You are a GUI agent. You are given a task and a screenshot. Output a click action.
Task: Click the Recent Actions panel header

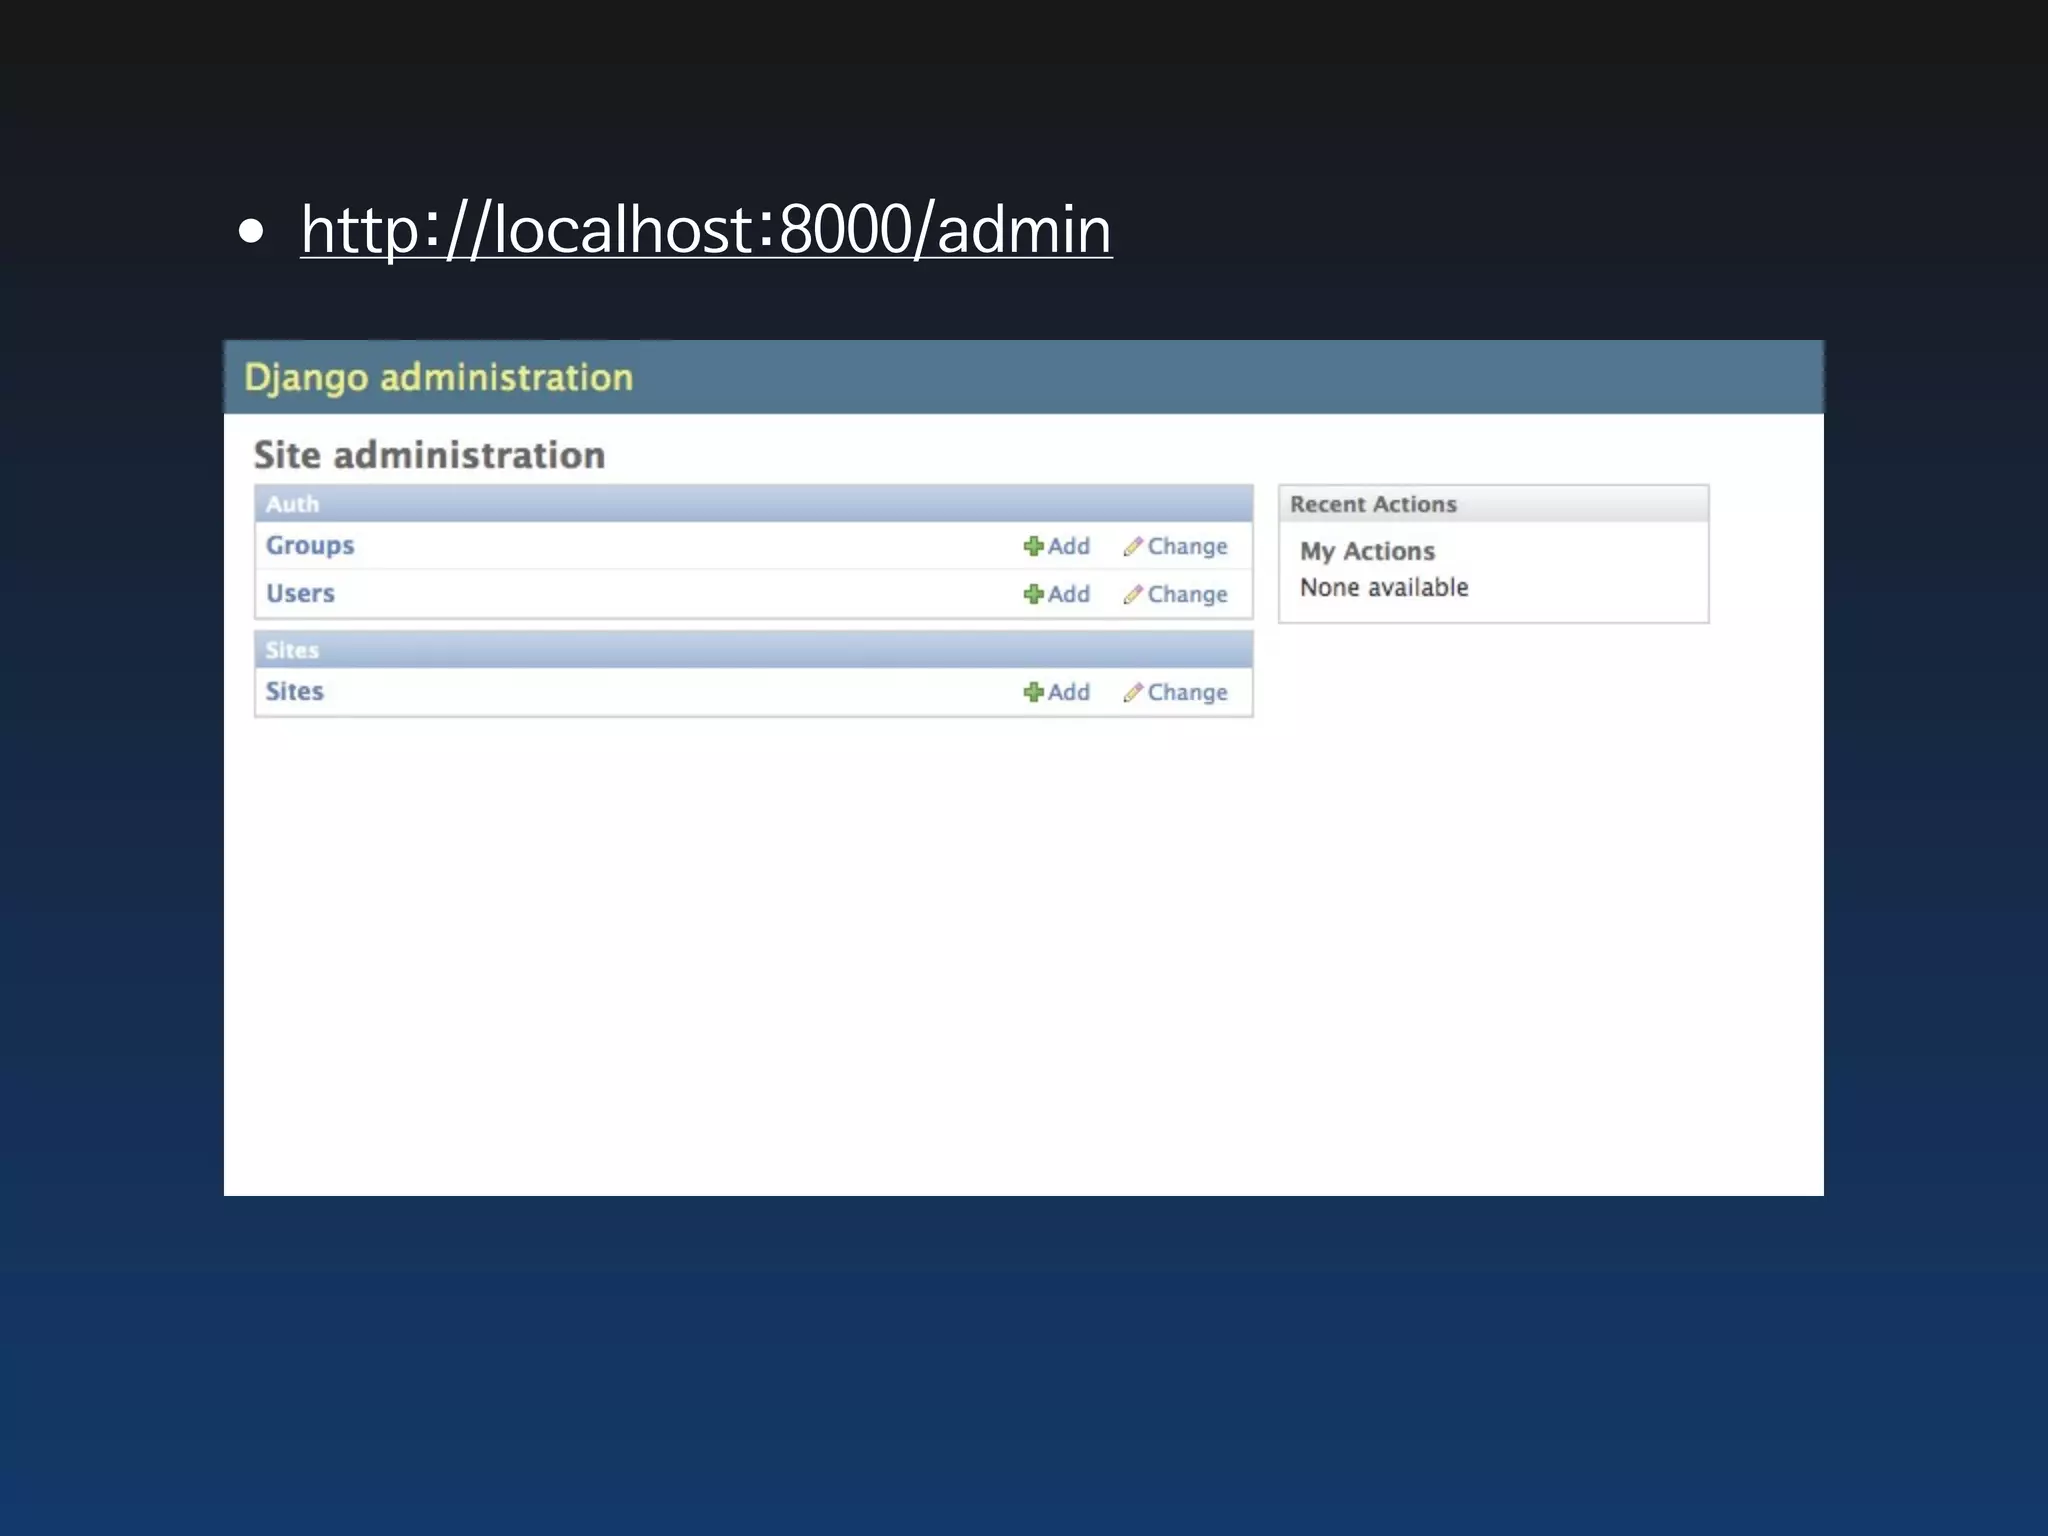(x=1373, y=504)
